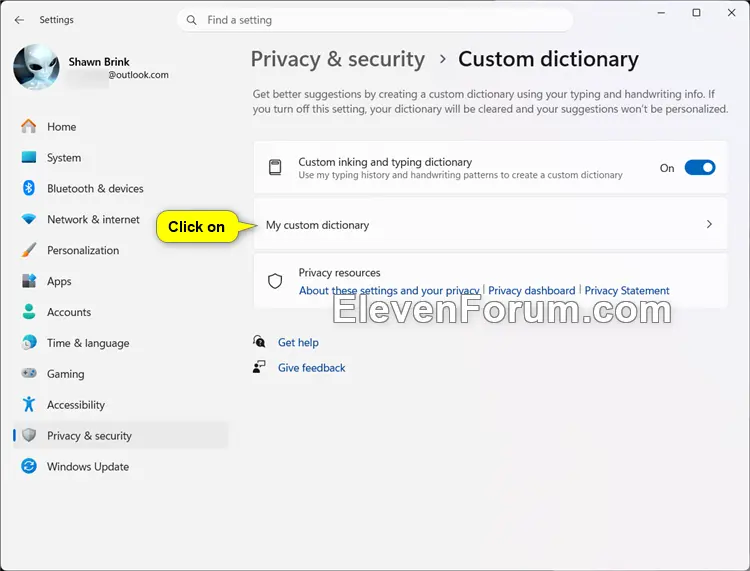Click the Privacy resources shield icon

[275, 281]
